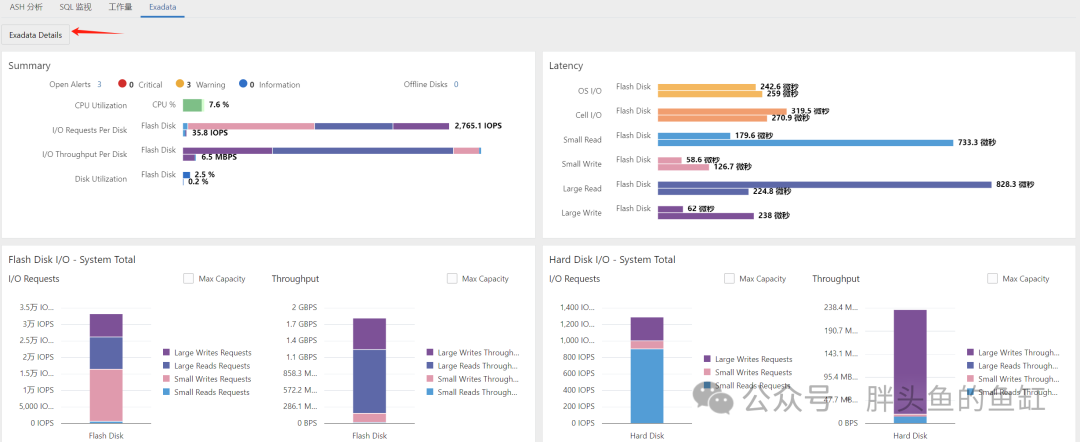Click indigo Large Reads segment in Flash Throughput chart
1080x442 pixels.
pyautogui.click(x=369, y=381)
